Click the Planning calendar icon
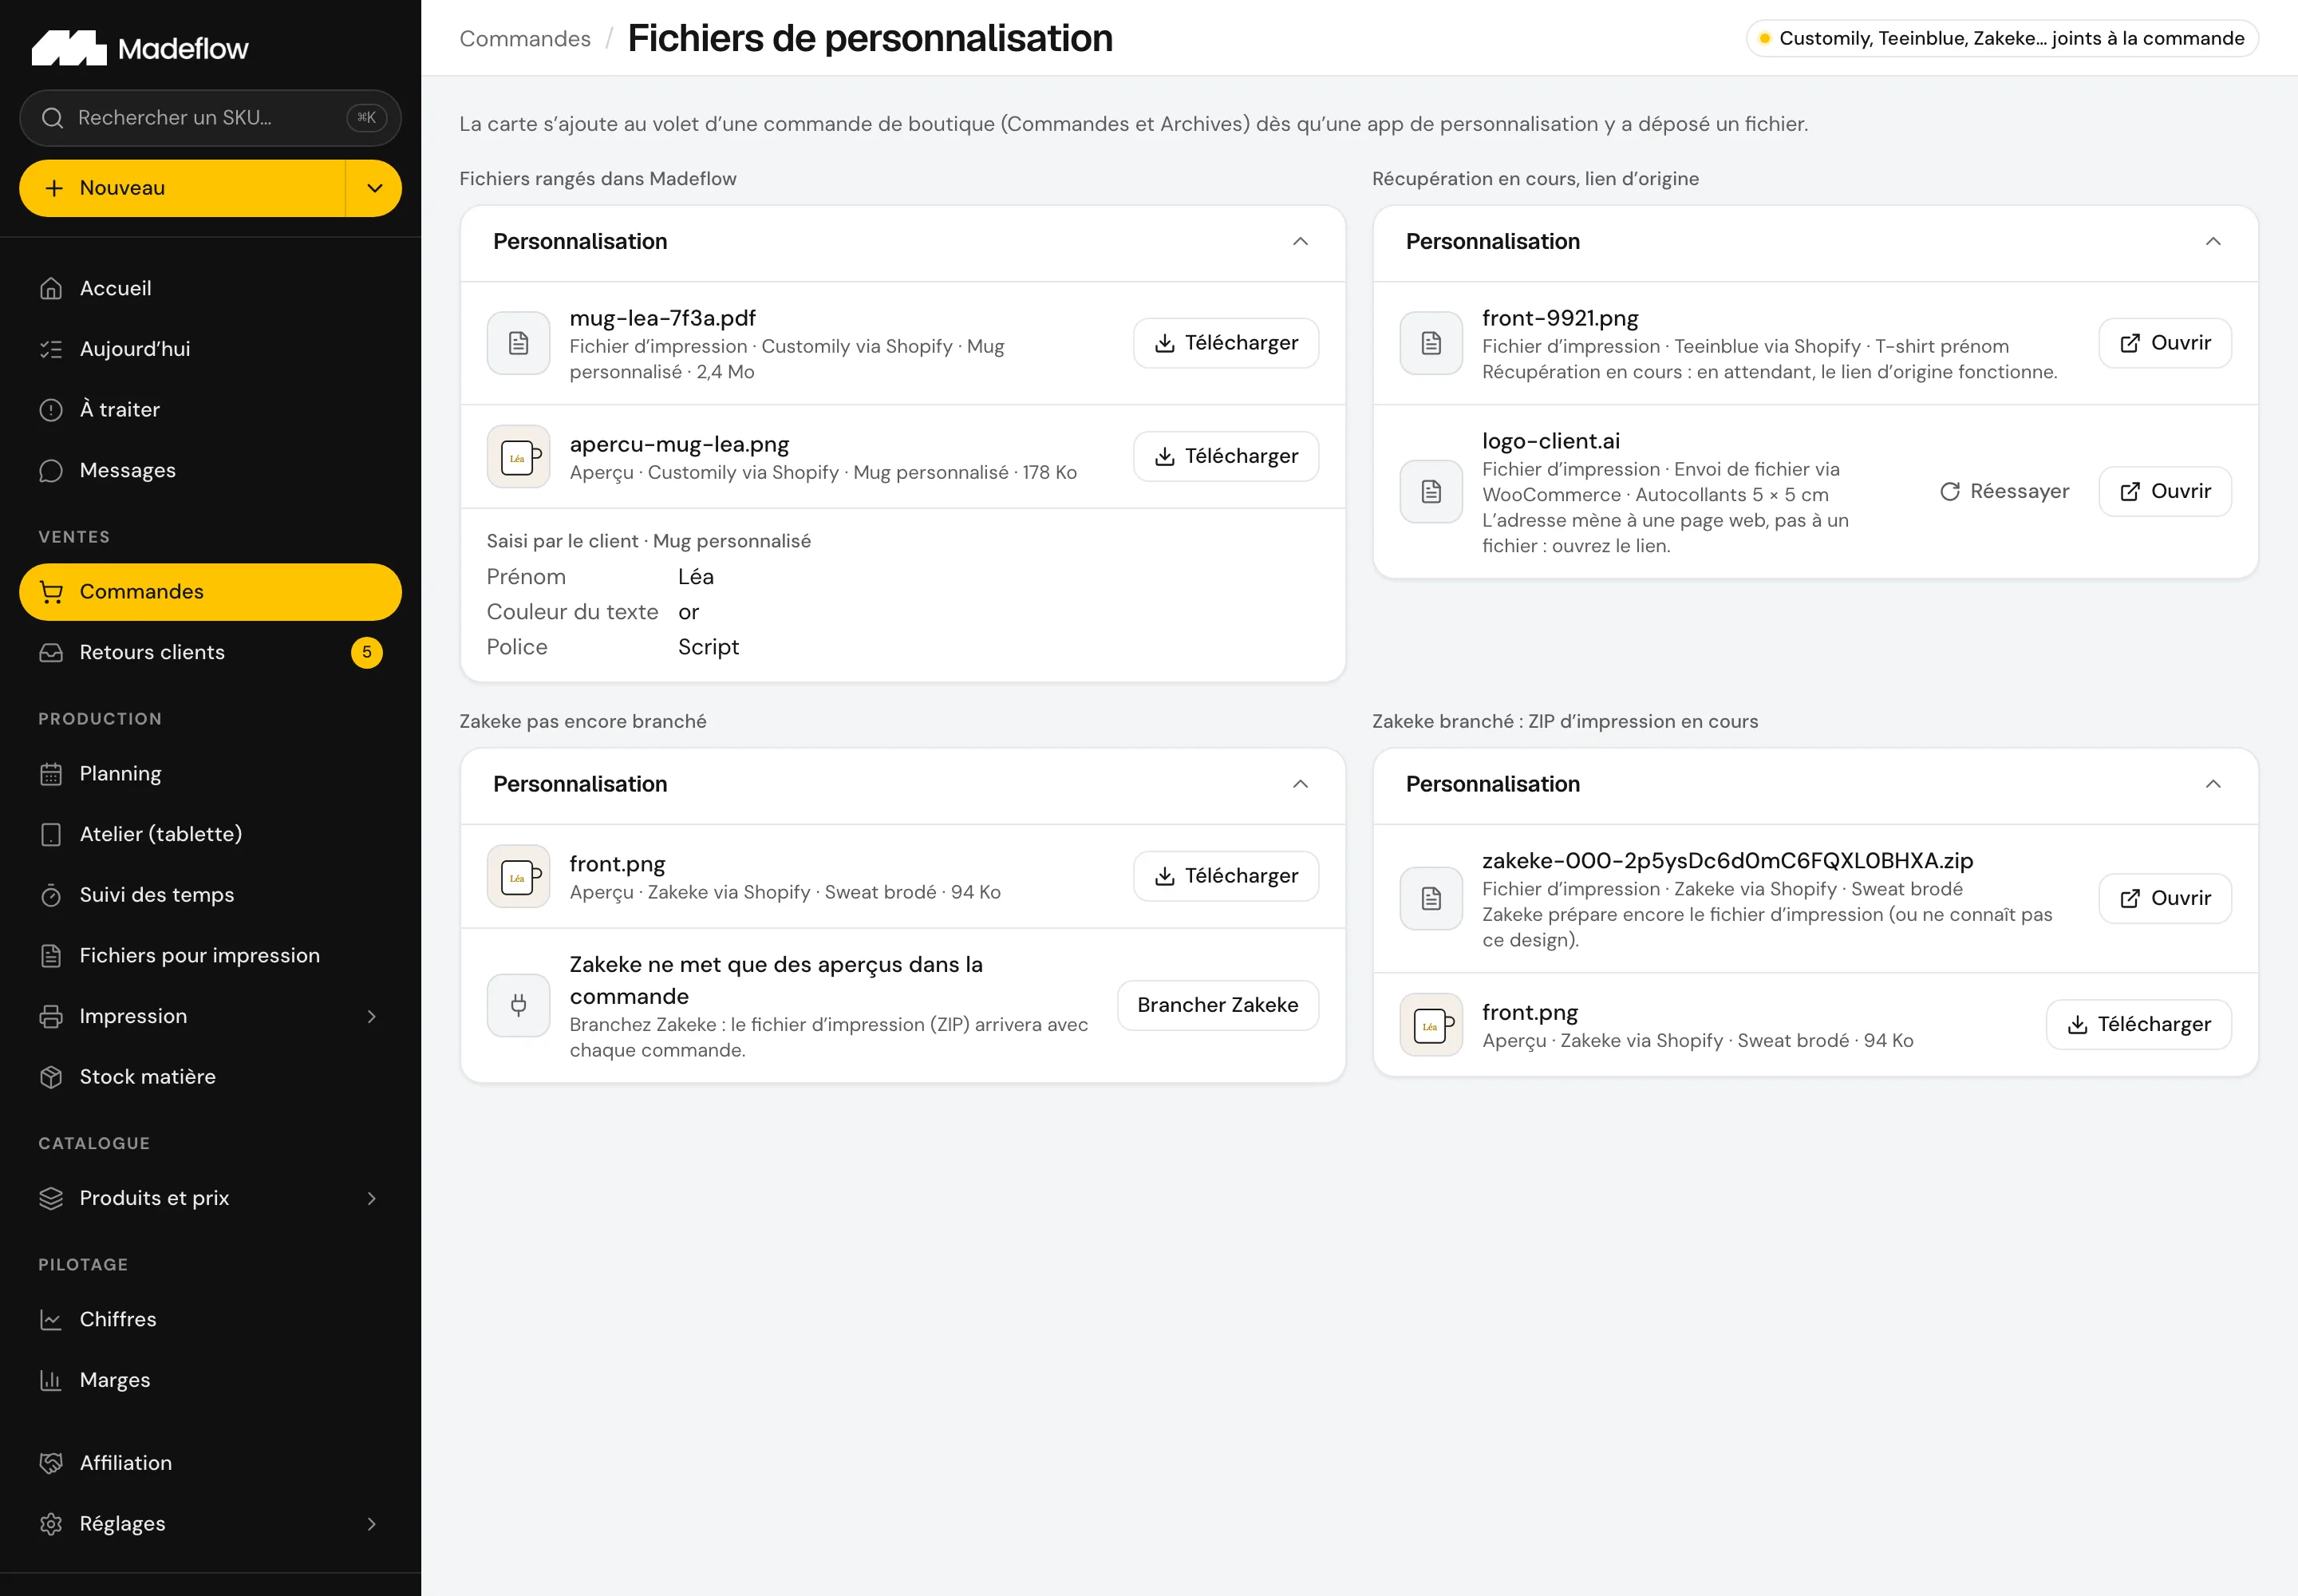 [x=51, y=774]
